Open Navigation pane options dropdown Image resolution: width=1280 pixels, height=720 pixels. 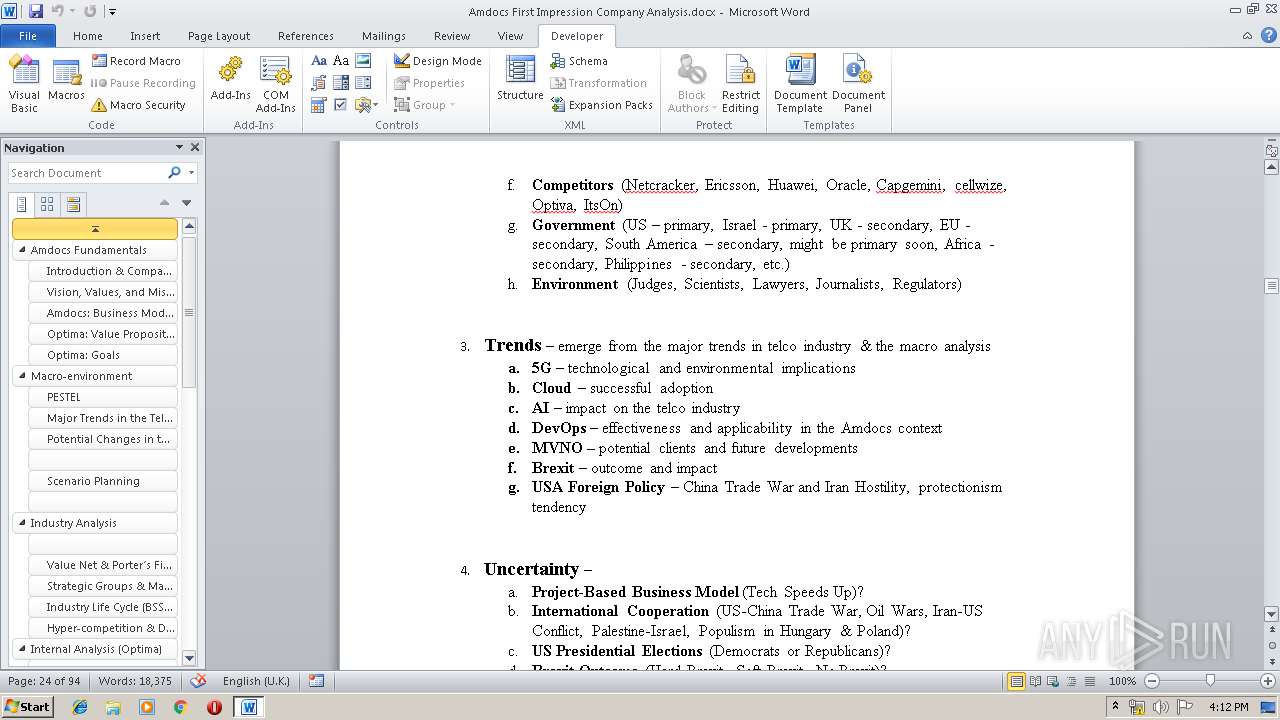[x=179, y=147]
